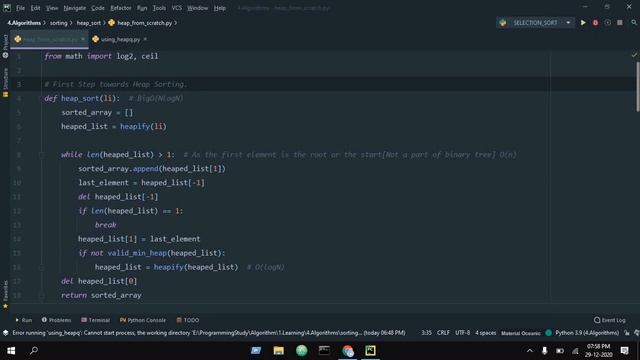Click the 3:35 cursor position indicator
Screen dimensions: 640x360
(x=427, y=333)
